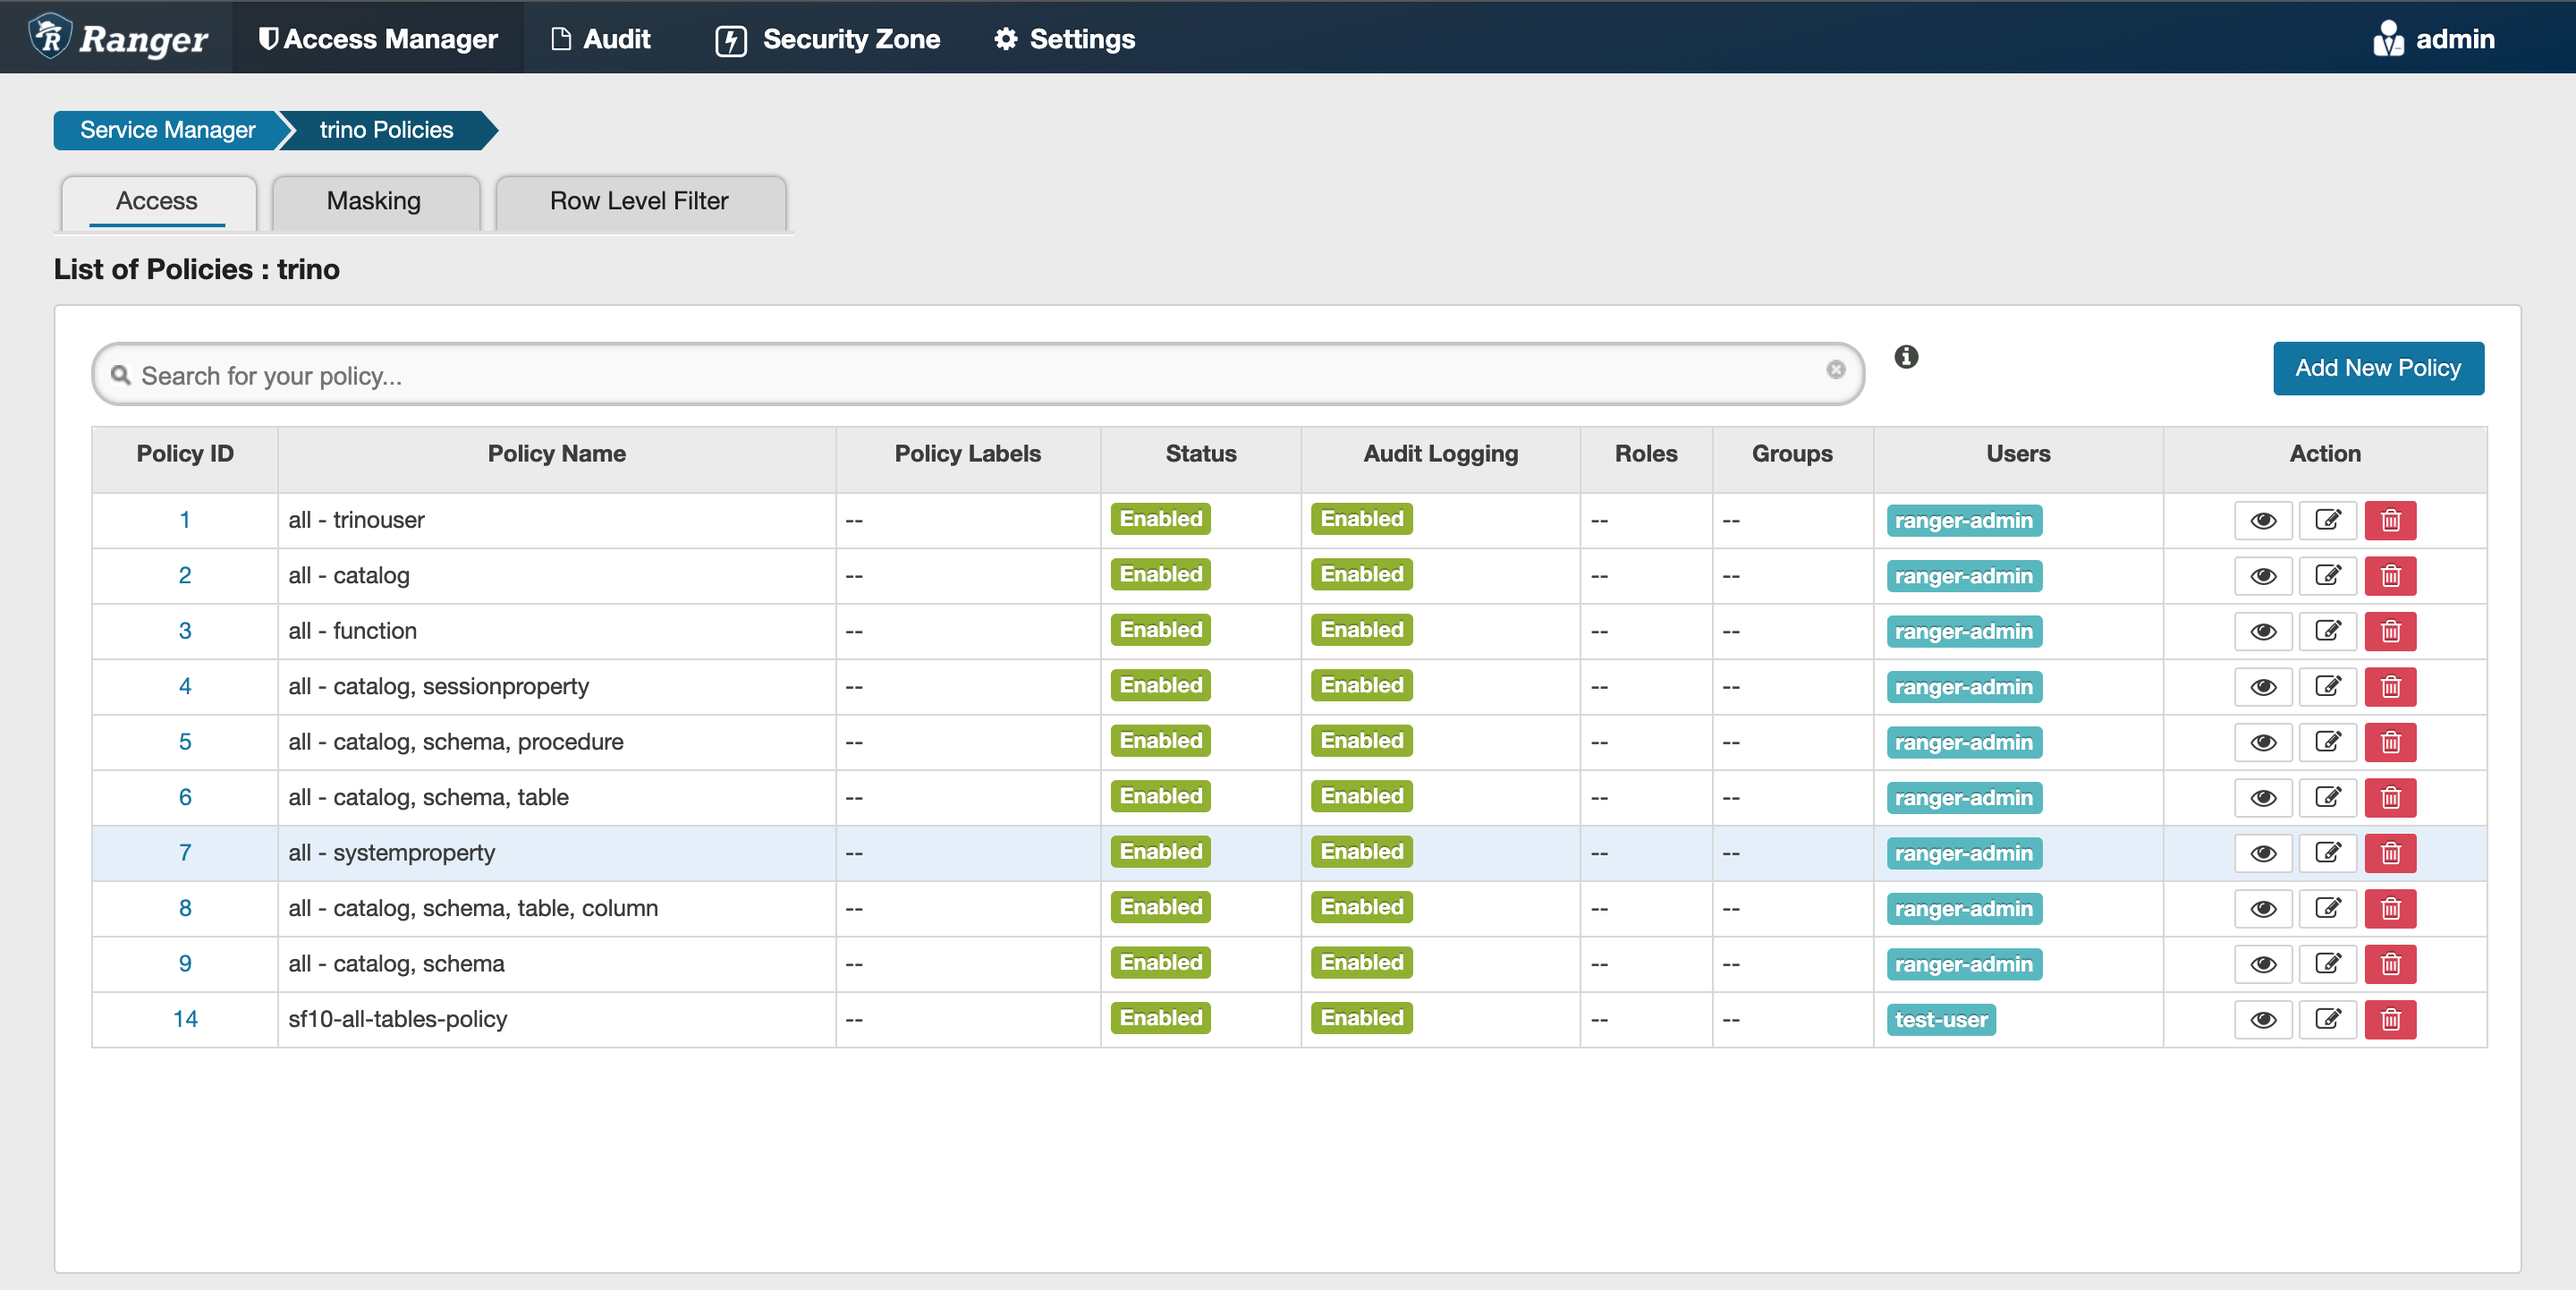Viewport: 2576px width, 1290px height.
Task: View the all - catalog policy details
Action: pyautogui.click(x=2263, y=577)
